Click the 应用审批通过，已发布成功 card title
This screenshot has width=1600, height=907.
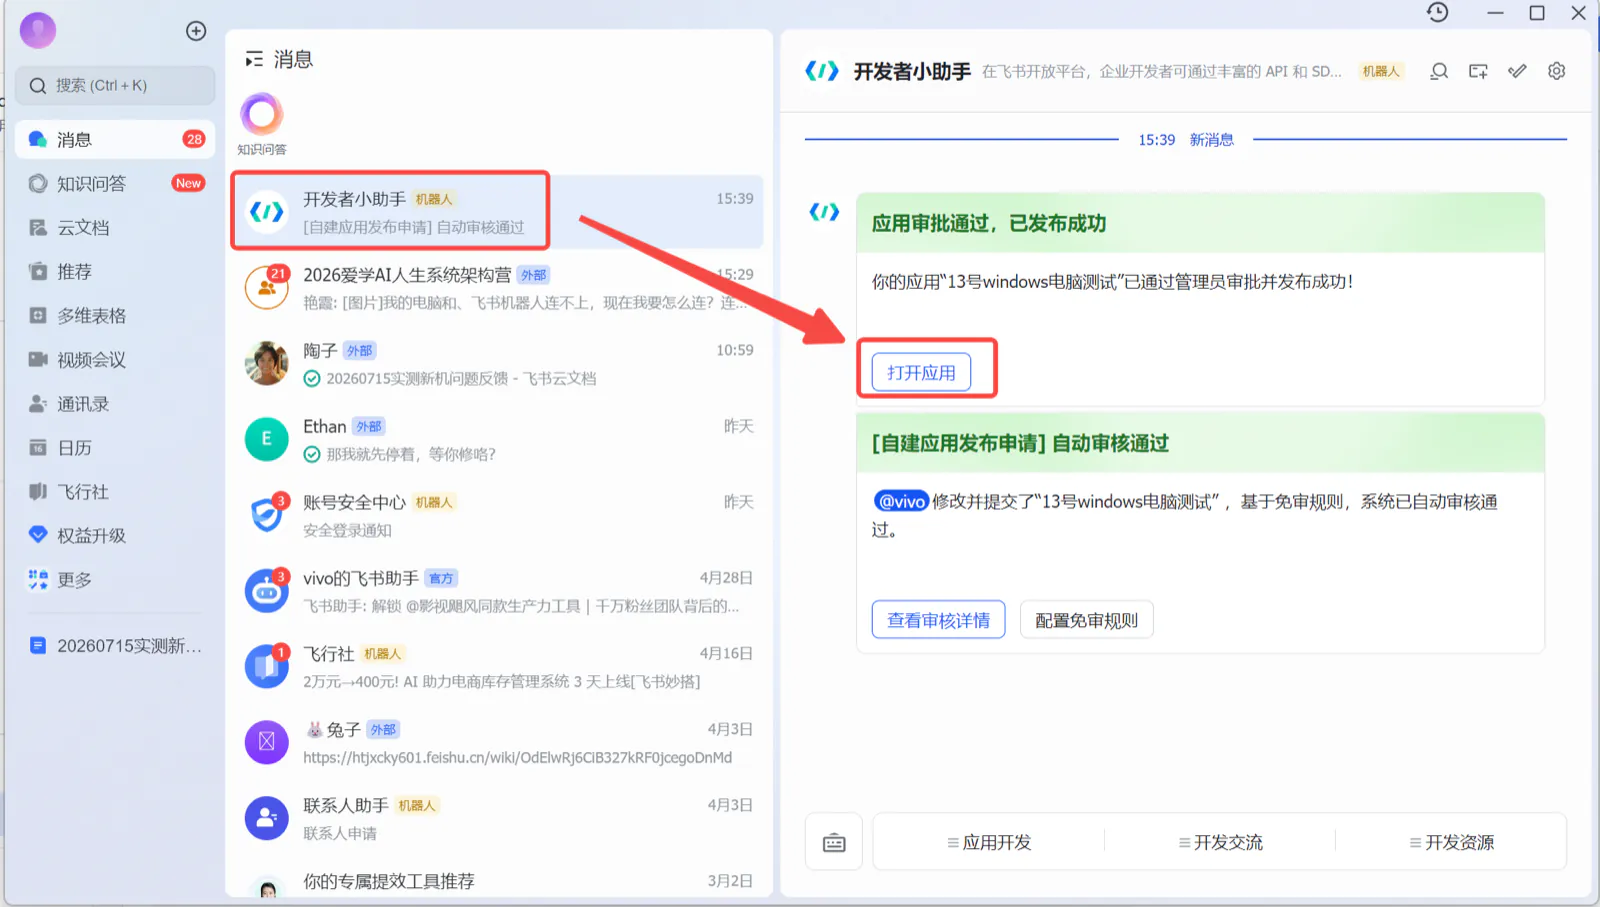click(x=988, y=223)
